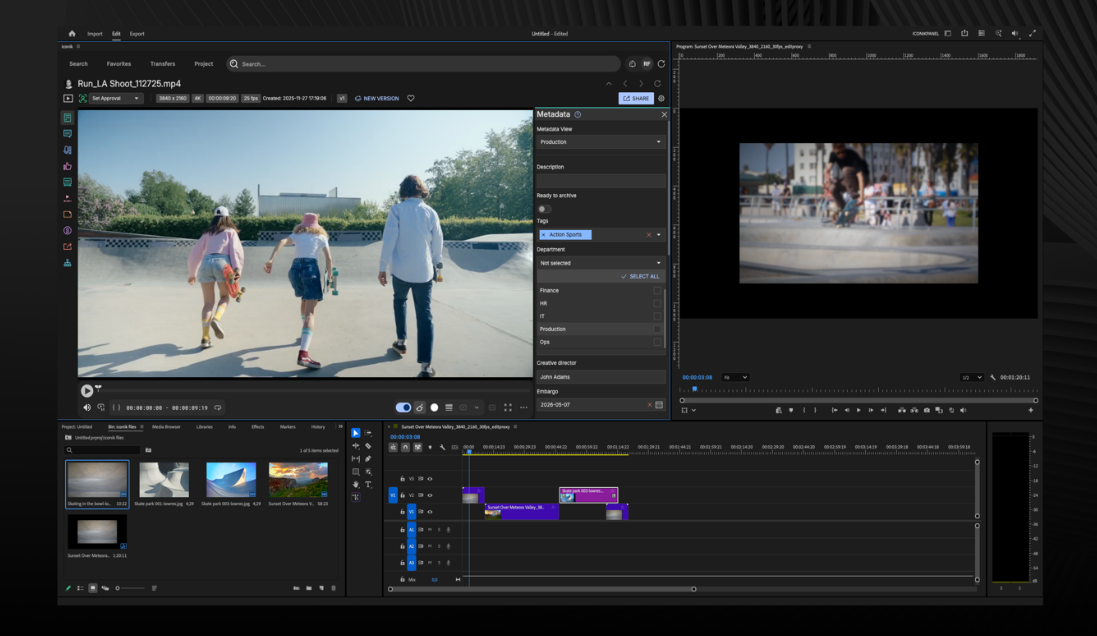Click the New Version link
This screenshot has height=636, width=1097.
377,99
